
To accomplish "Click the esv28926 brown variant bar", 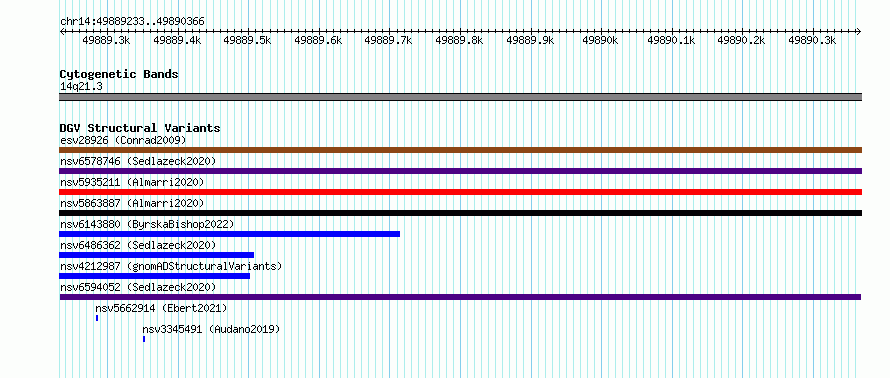I will (460, 150).
